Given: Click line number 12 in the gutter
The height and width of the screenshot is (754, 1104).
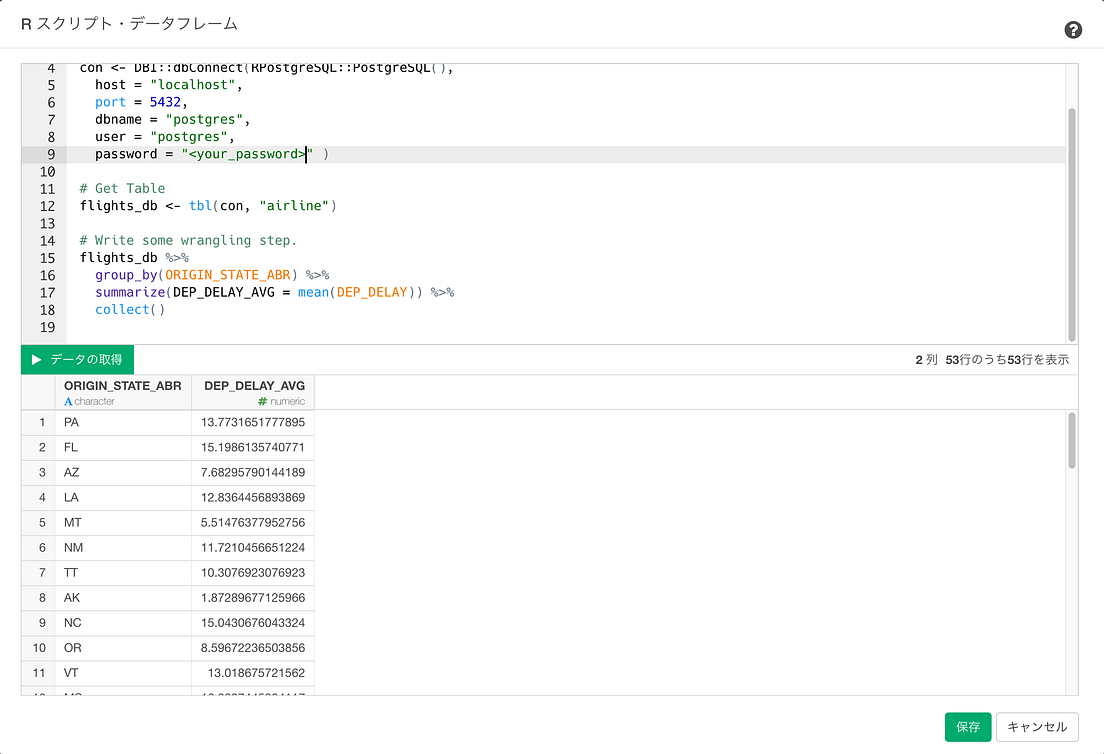Looking at the screenshot, I should coord(47,206).
